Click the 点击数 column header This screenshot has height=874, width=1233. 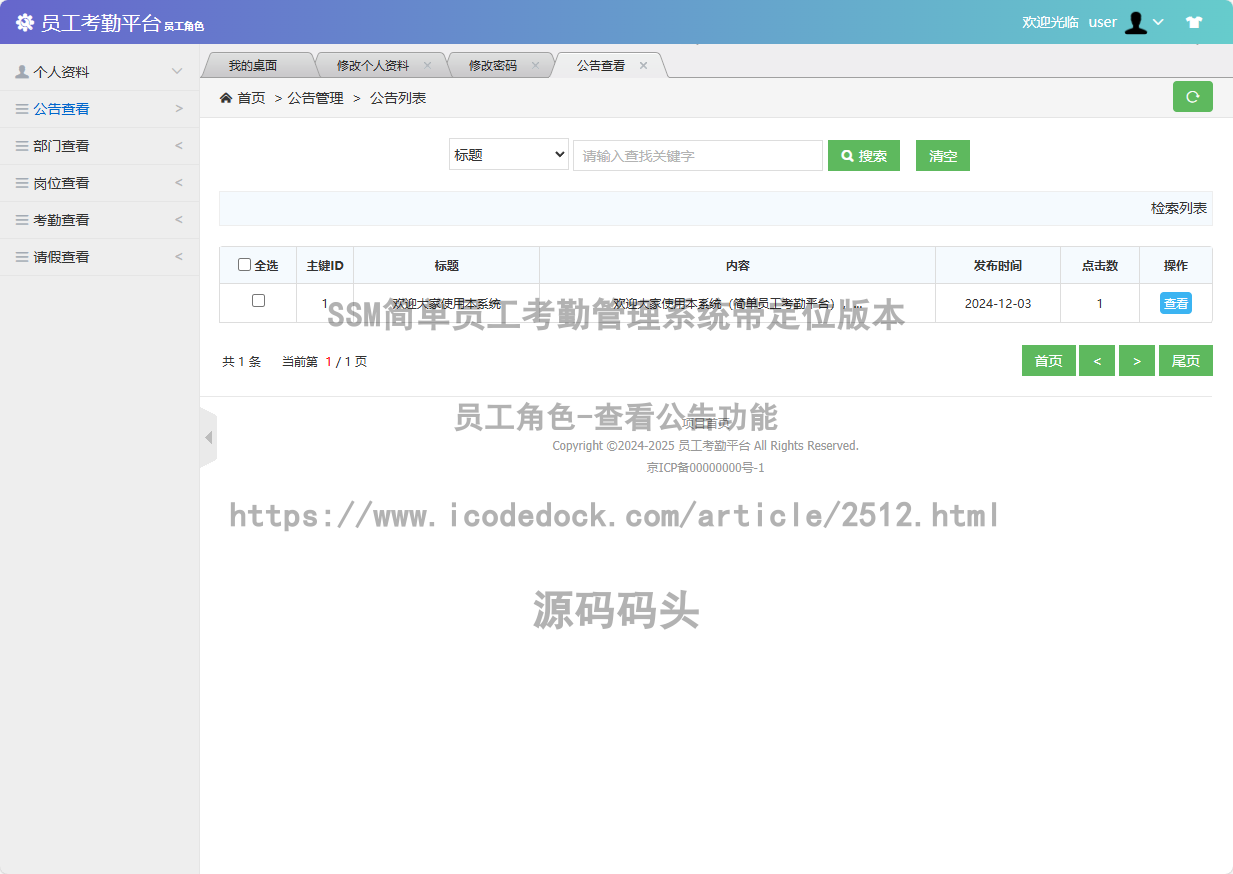coord(1100,266)
